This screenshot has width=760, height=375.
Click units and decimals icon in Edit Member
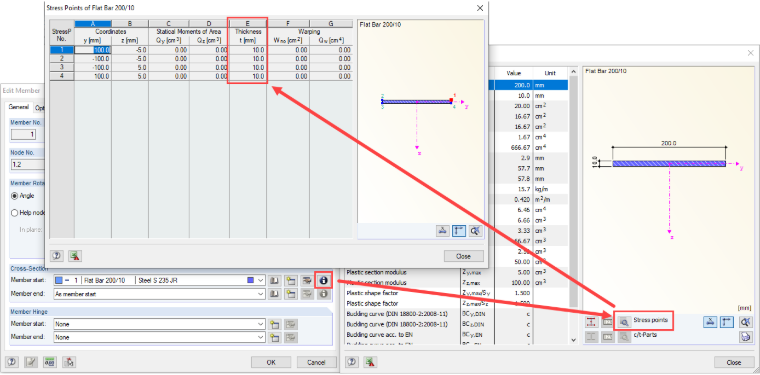(x=49, y=362)
